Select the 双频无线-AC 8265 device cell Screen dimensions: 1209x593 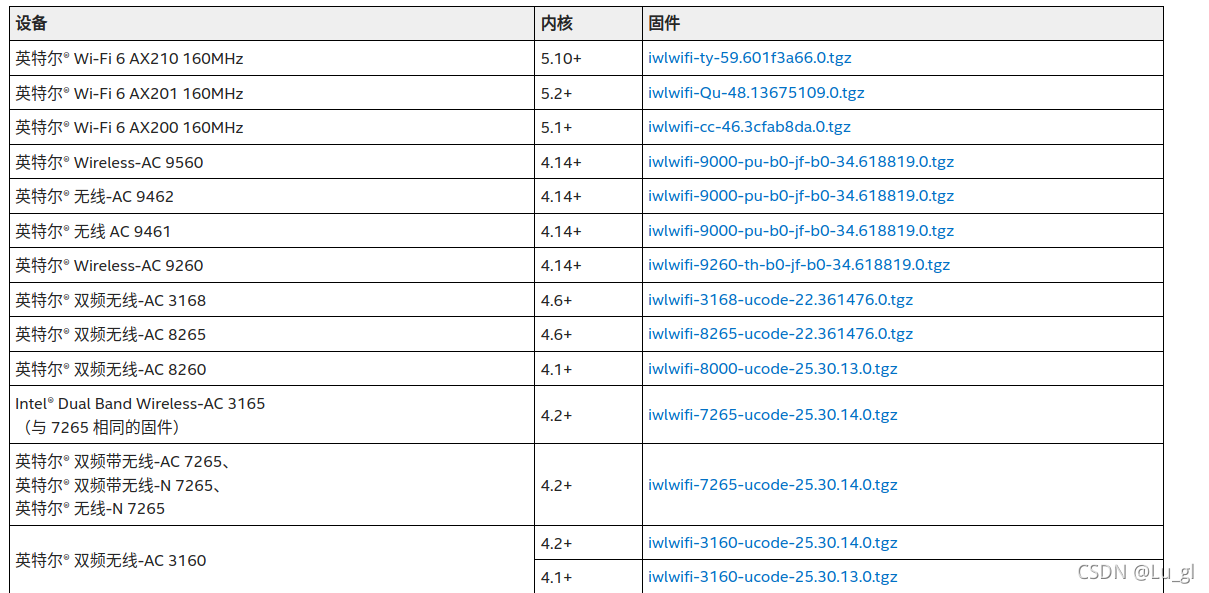tap(272, 334)
